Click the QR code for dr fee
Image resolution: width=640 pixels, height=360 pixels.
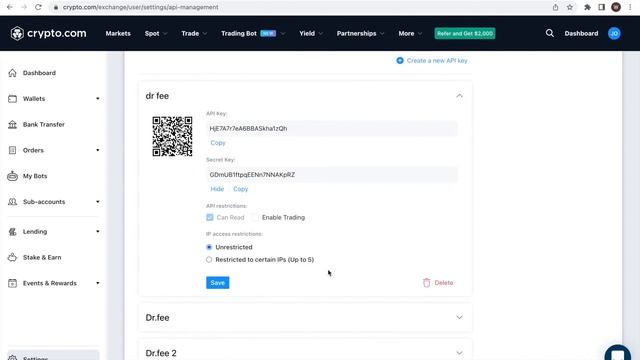(x=172, y=136)
